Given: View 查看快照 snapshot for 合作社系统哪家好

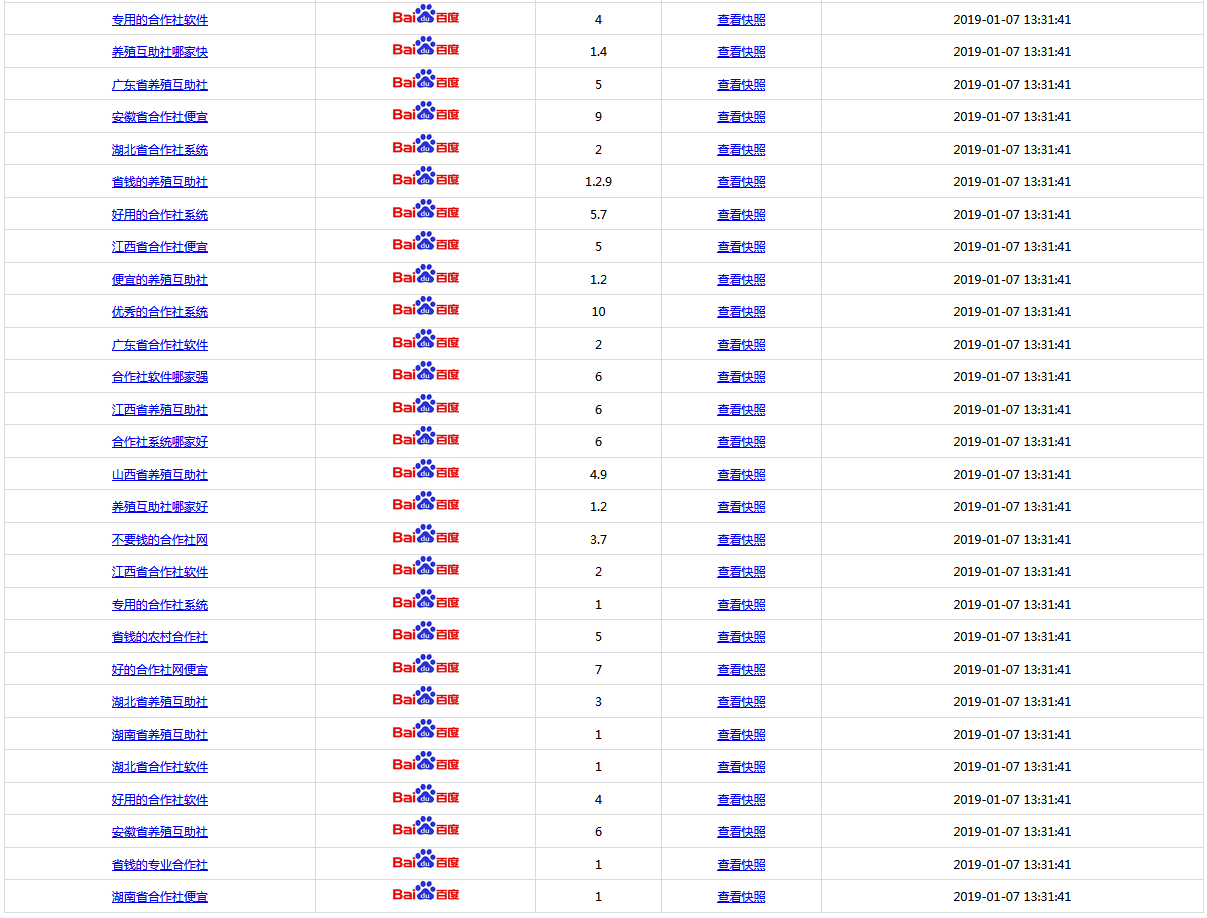Looking at the screenshot, I should click(x=741, y=442).
